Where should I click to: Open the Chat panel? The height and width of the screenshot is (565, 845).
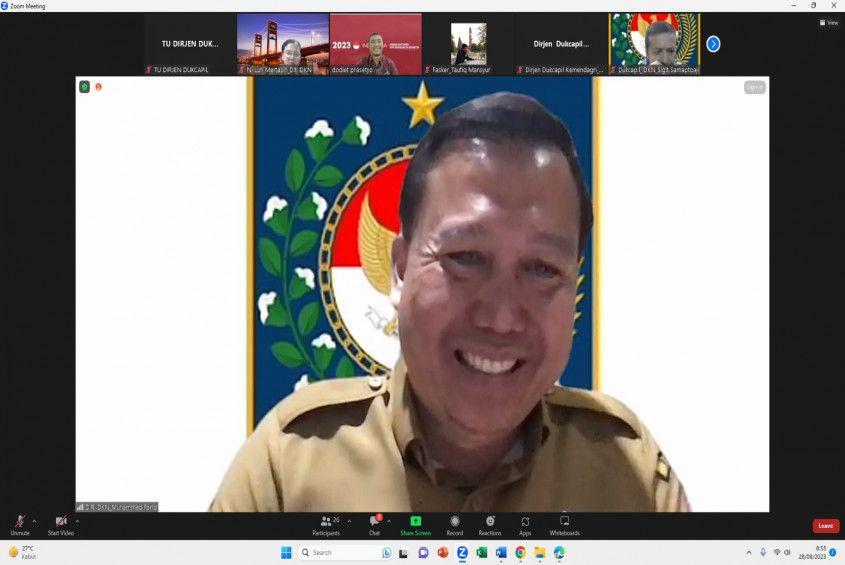(375, 525)
